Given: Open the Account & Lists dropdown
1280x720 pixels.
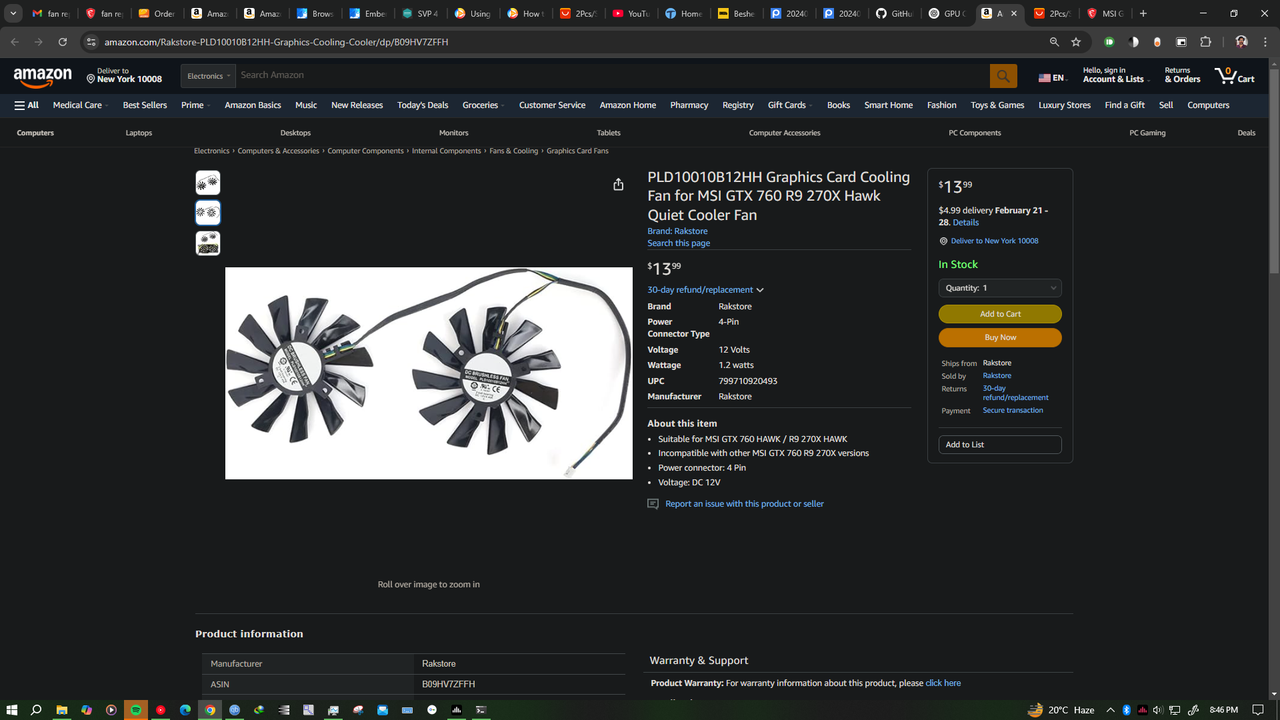Looking at the screenshot, I should click(x=1114, y=75).
